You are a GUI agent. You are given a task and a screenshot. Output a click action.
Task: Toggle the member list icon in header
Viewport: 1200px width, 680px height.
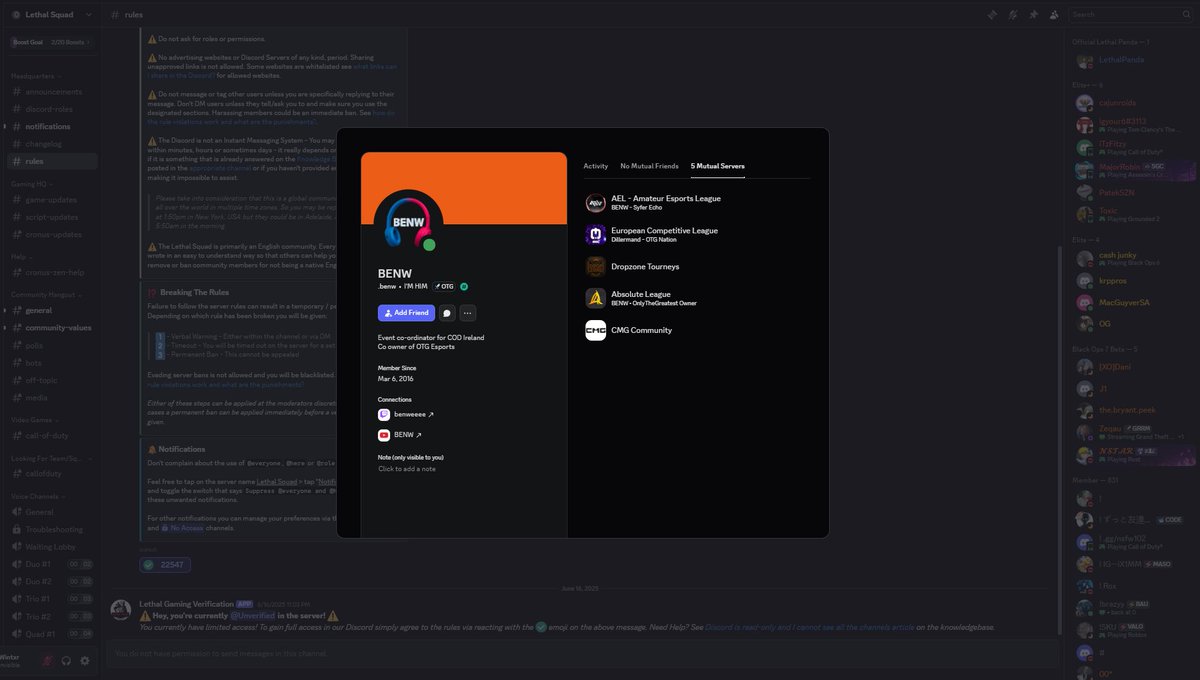[1054, 15]
